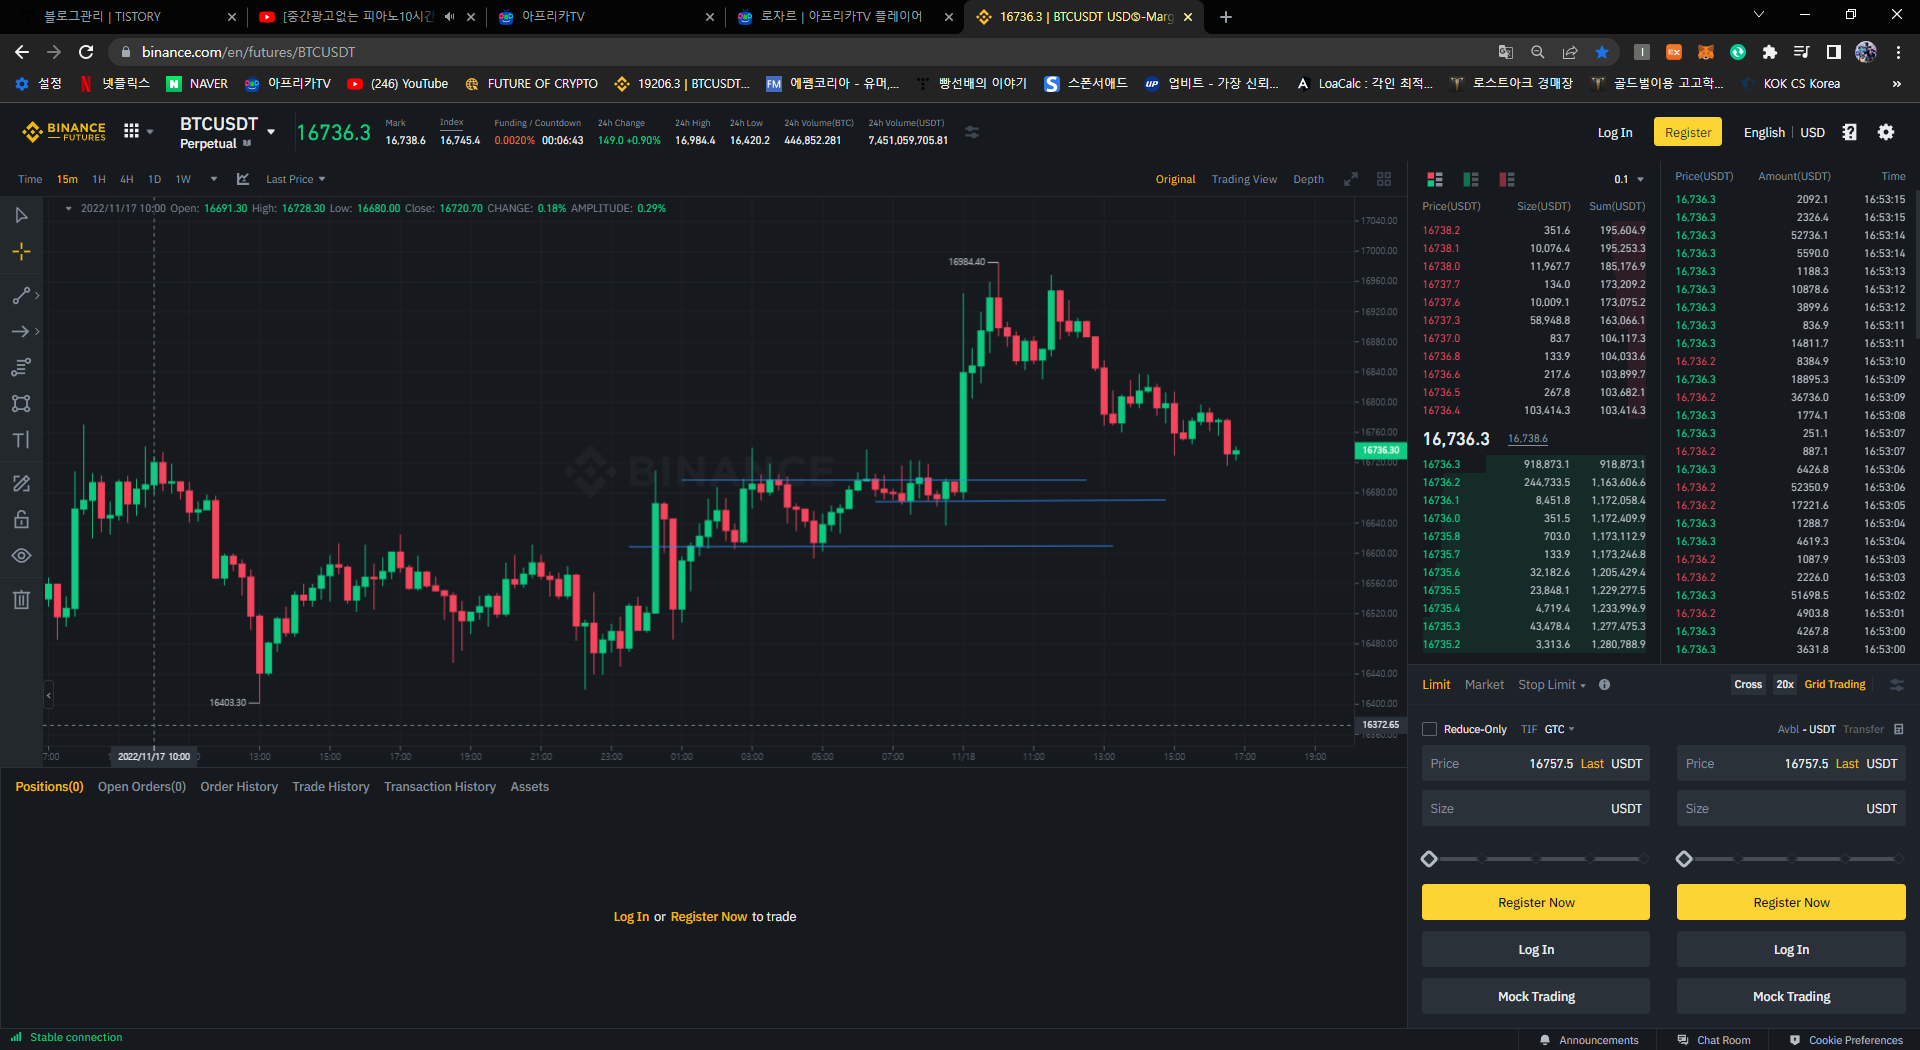
Task: Switch chart to 4H interval
Action: pyautogui.click(x=126, y=179)
